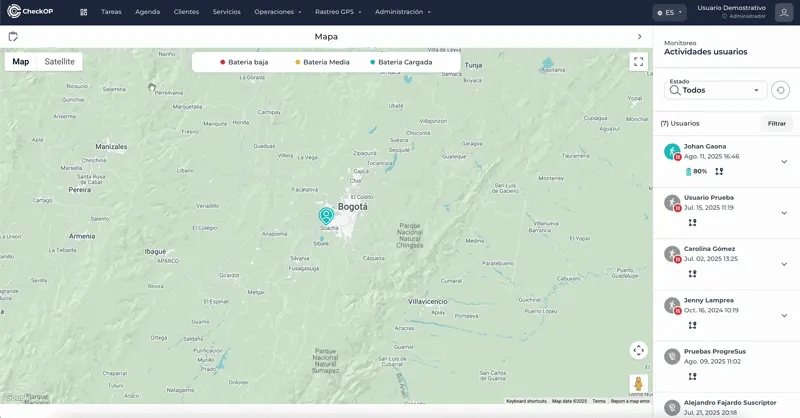Click the Bateria baja red legend dot

(222, 62)
